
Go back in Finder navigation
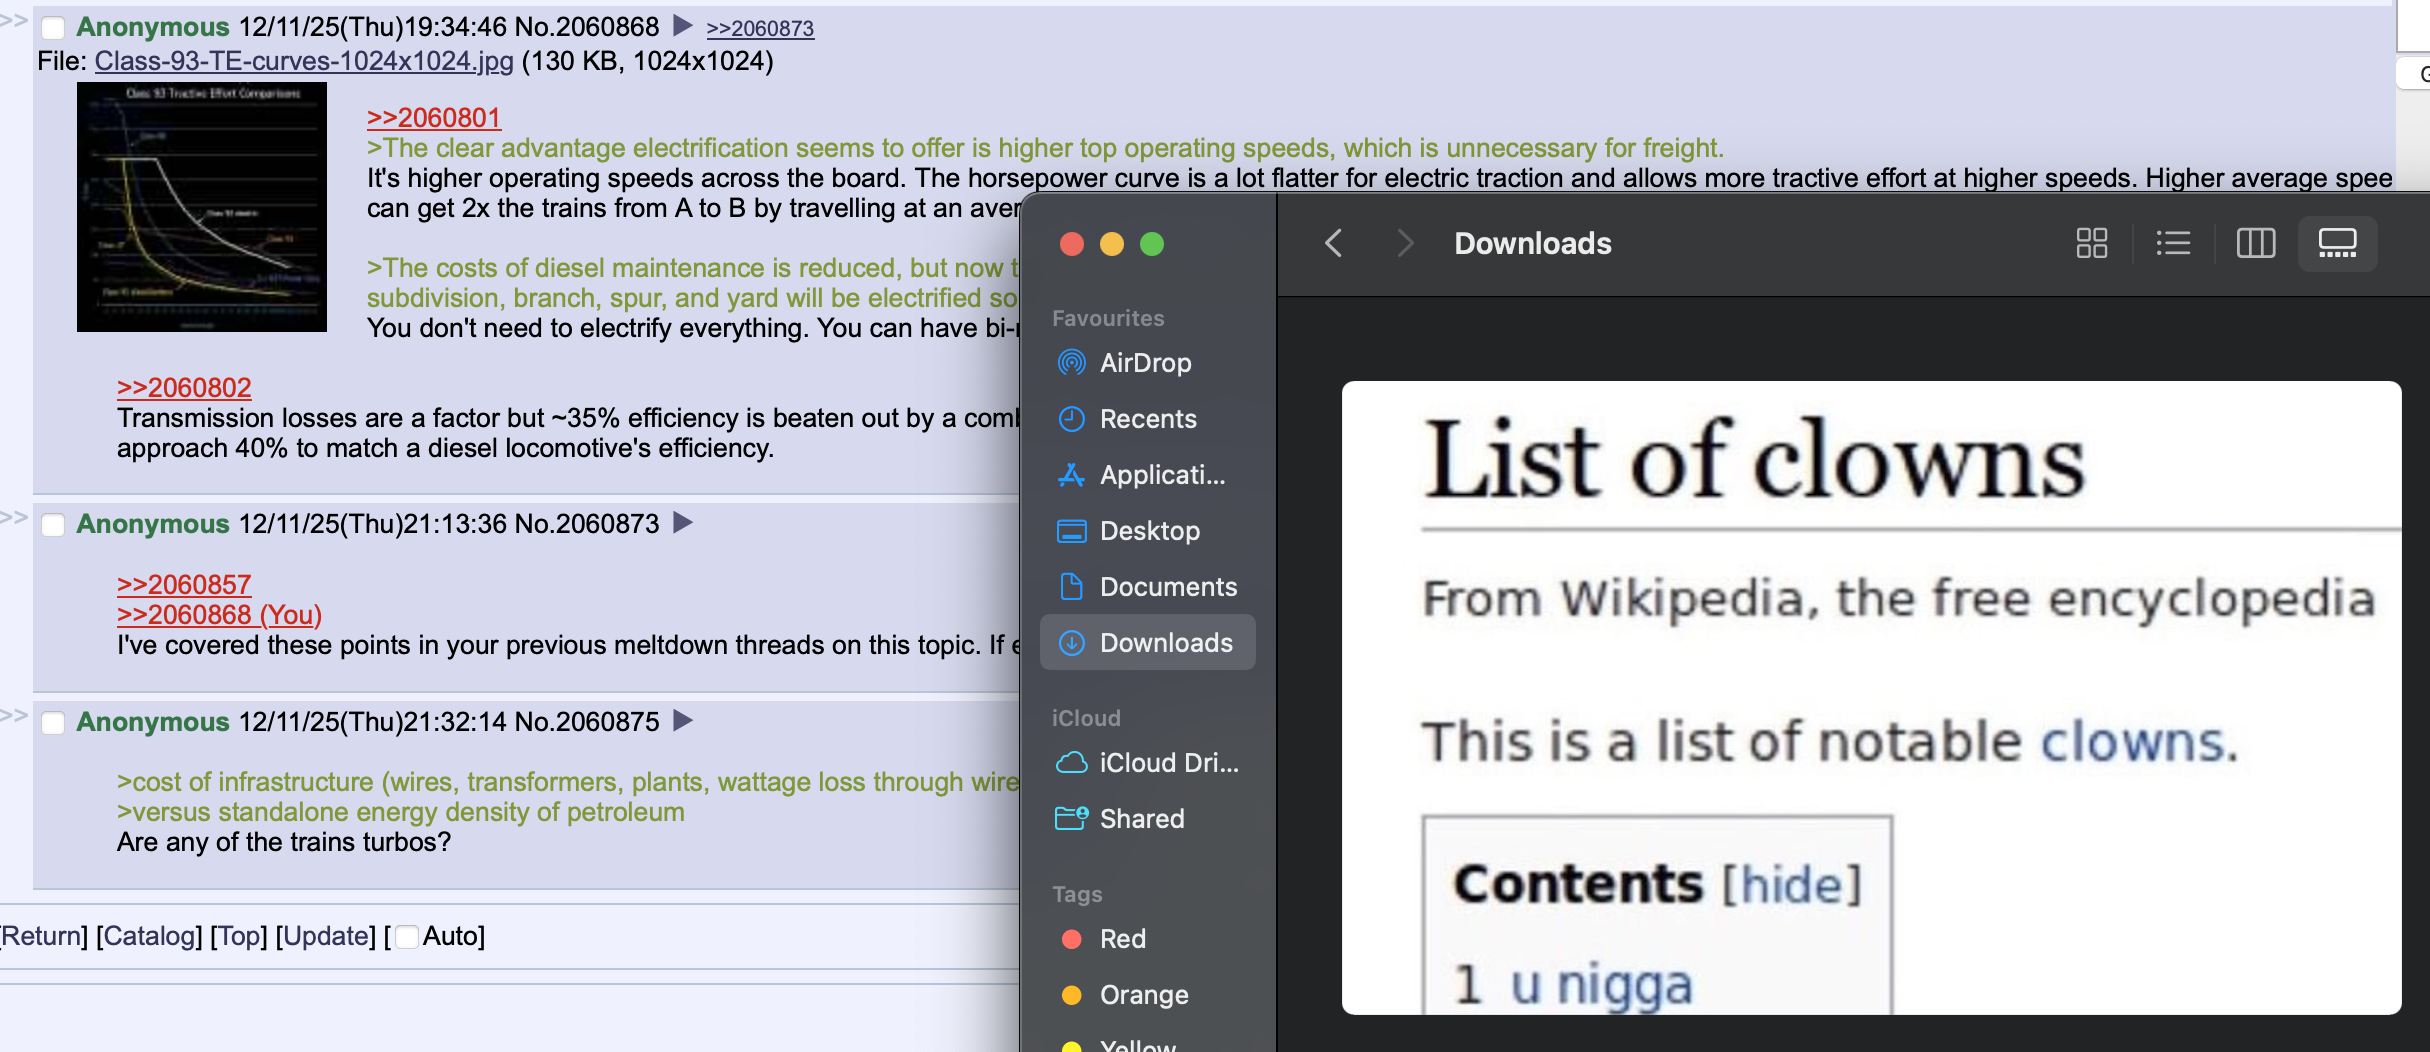1333,243
